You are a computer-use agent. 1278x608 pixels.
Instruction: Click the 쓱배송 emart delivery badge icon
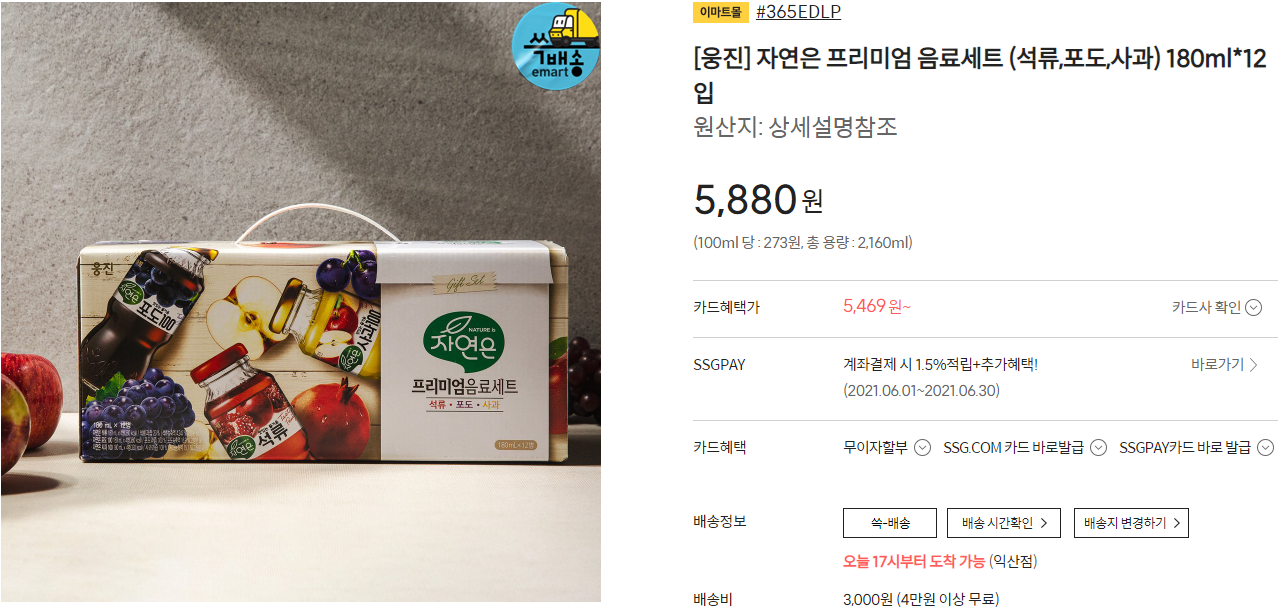[x=556, y=46]
